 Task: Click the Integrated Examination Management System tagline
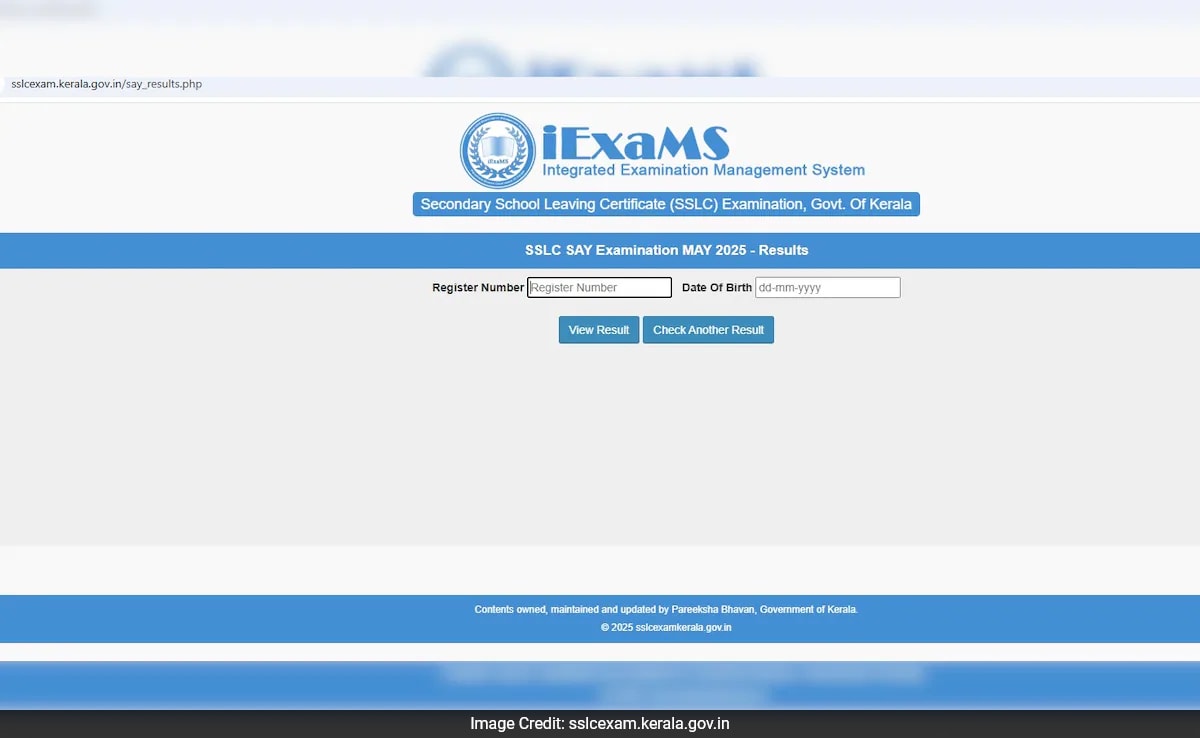(x=703, y=171)
